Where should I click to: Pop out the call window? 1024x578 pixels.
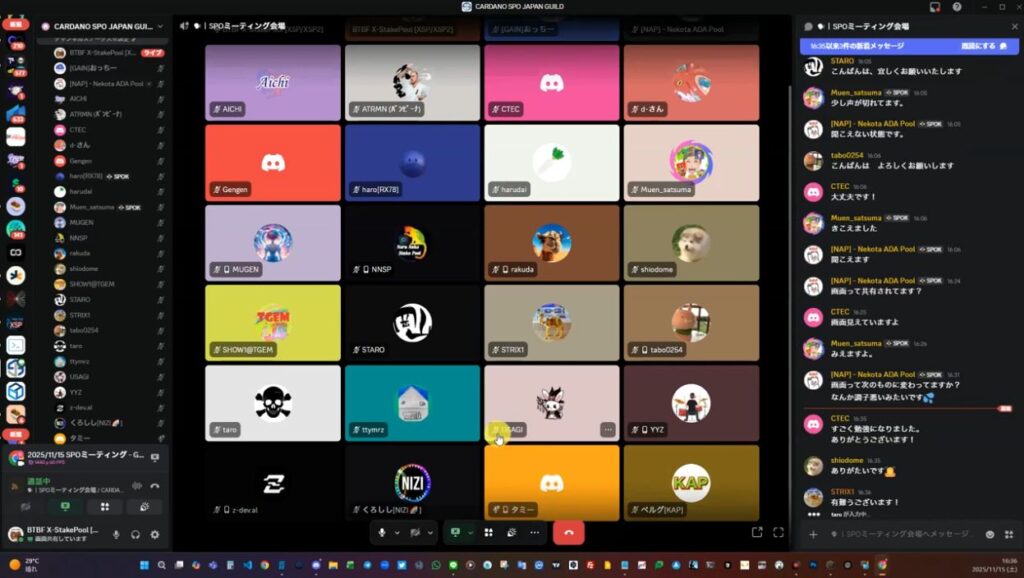point(757,533)
